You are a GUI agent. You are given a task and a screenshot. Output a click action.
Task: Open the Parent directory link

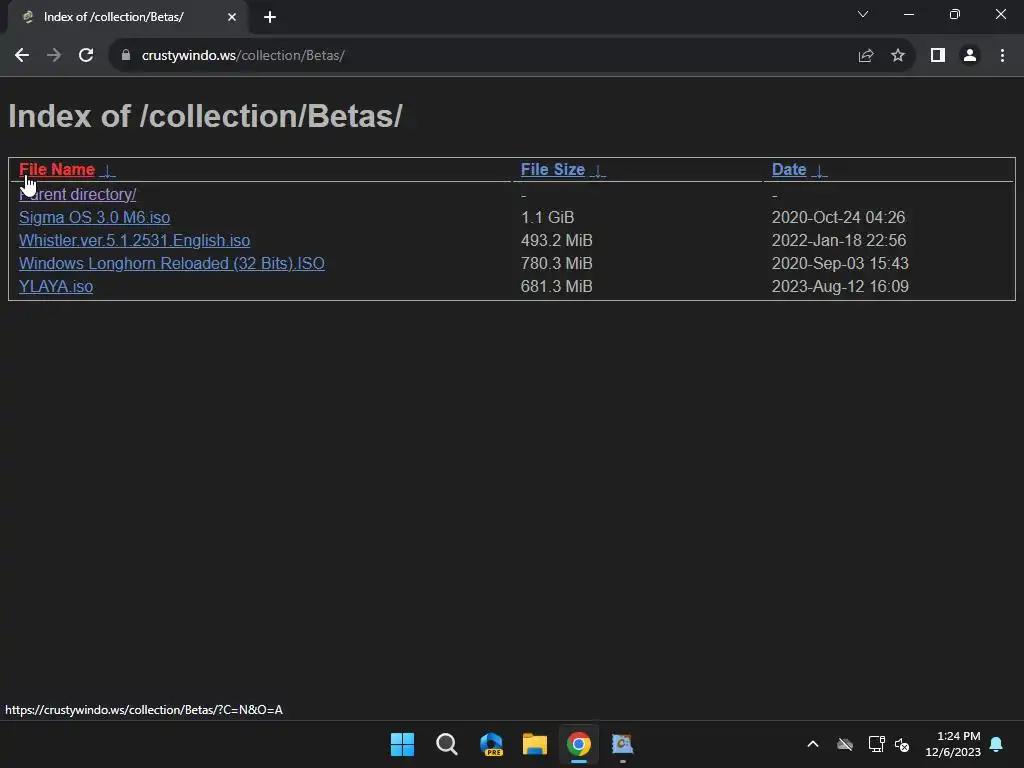[x=78, y=195]
